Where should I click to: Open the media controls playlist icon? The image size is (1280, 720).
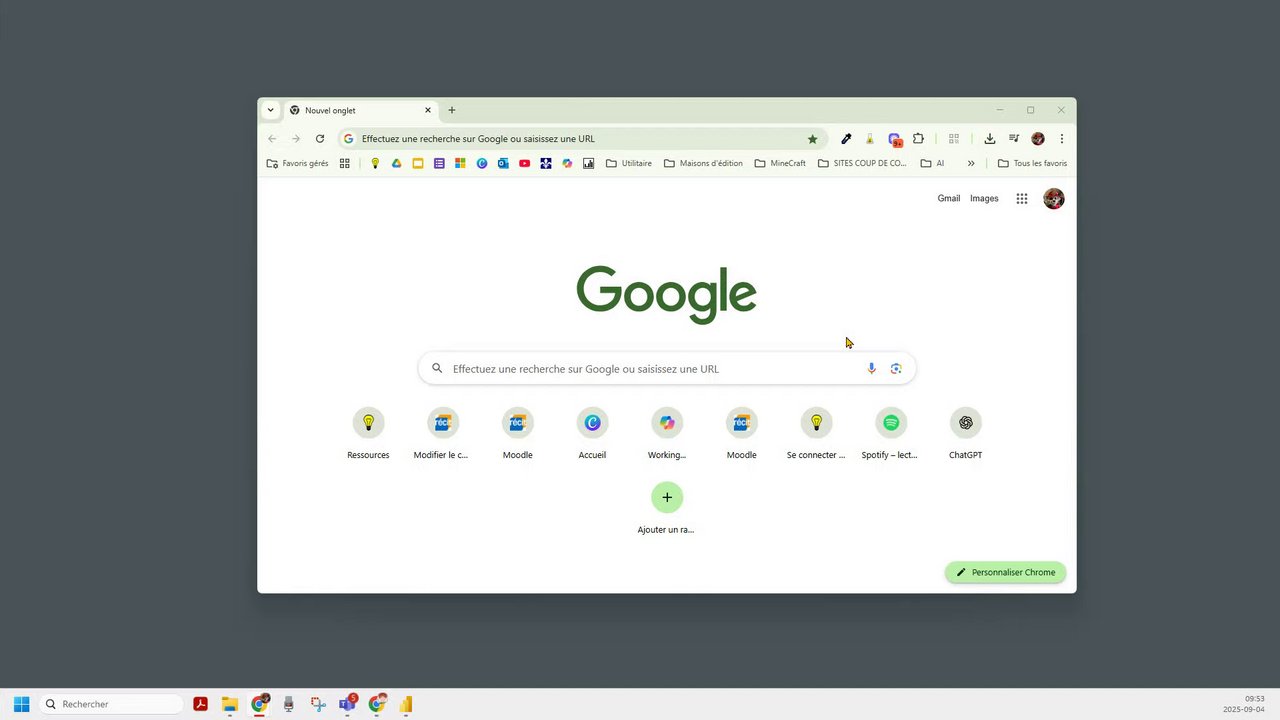1013,139
